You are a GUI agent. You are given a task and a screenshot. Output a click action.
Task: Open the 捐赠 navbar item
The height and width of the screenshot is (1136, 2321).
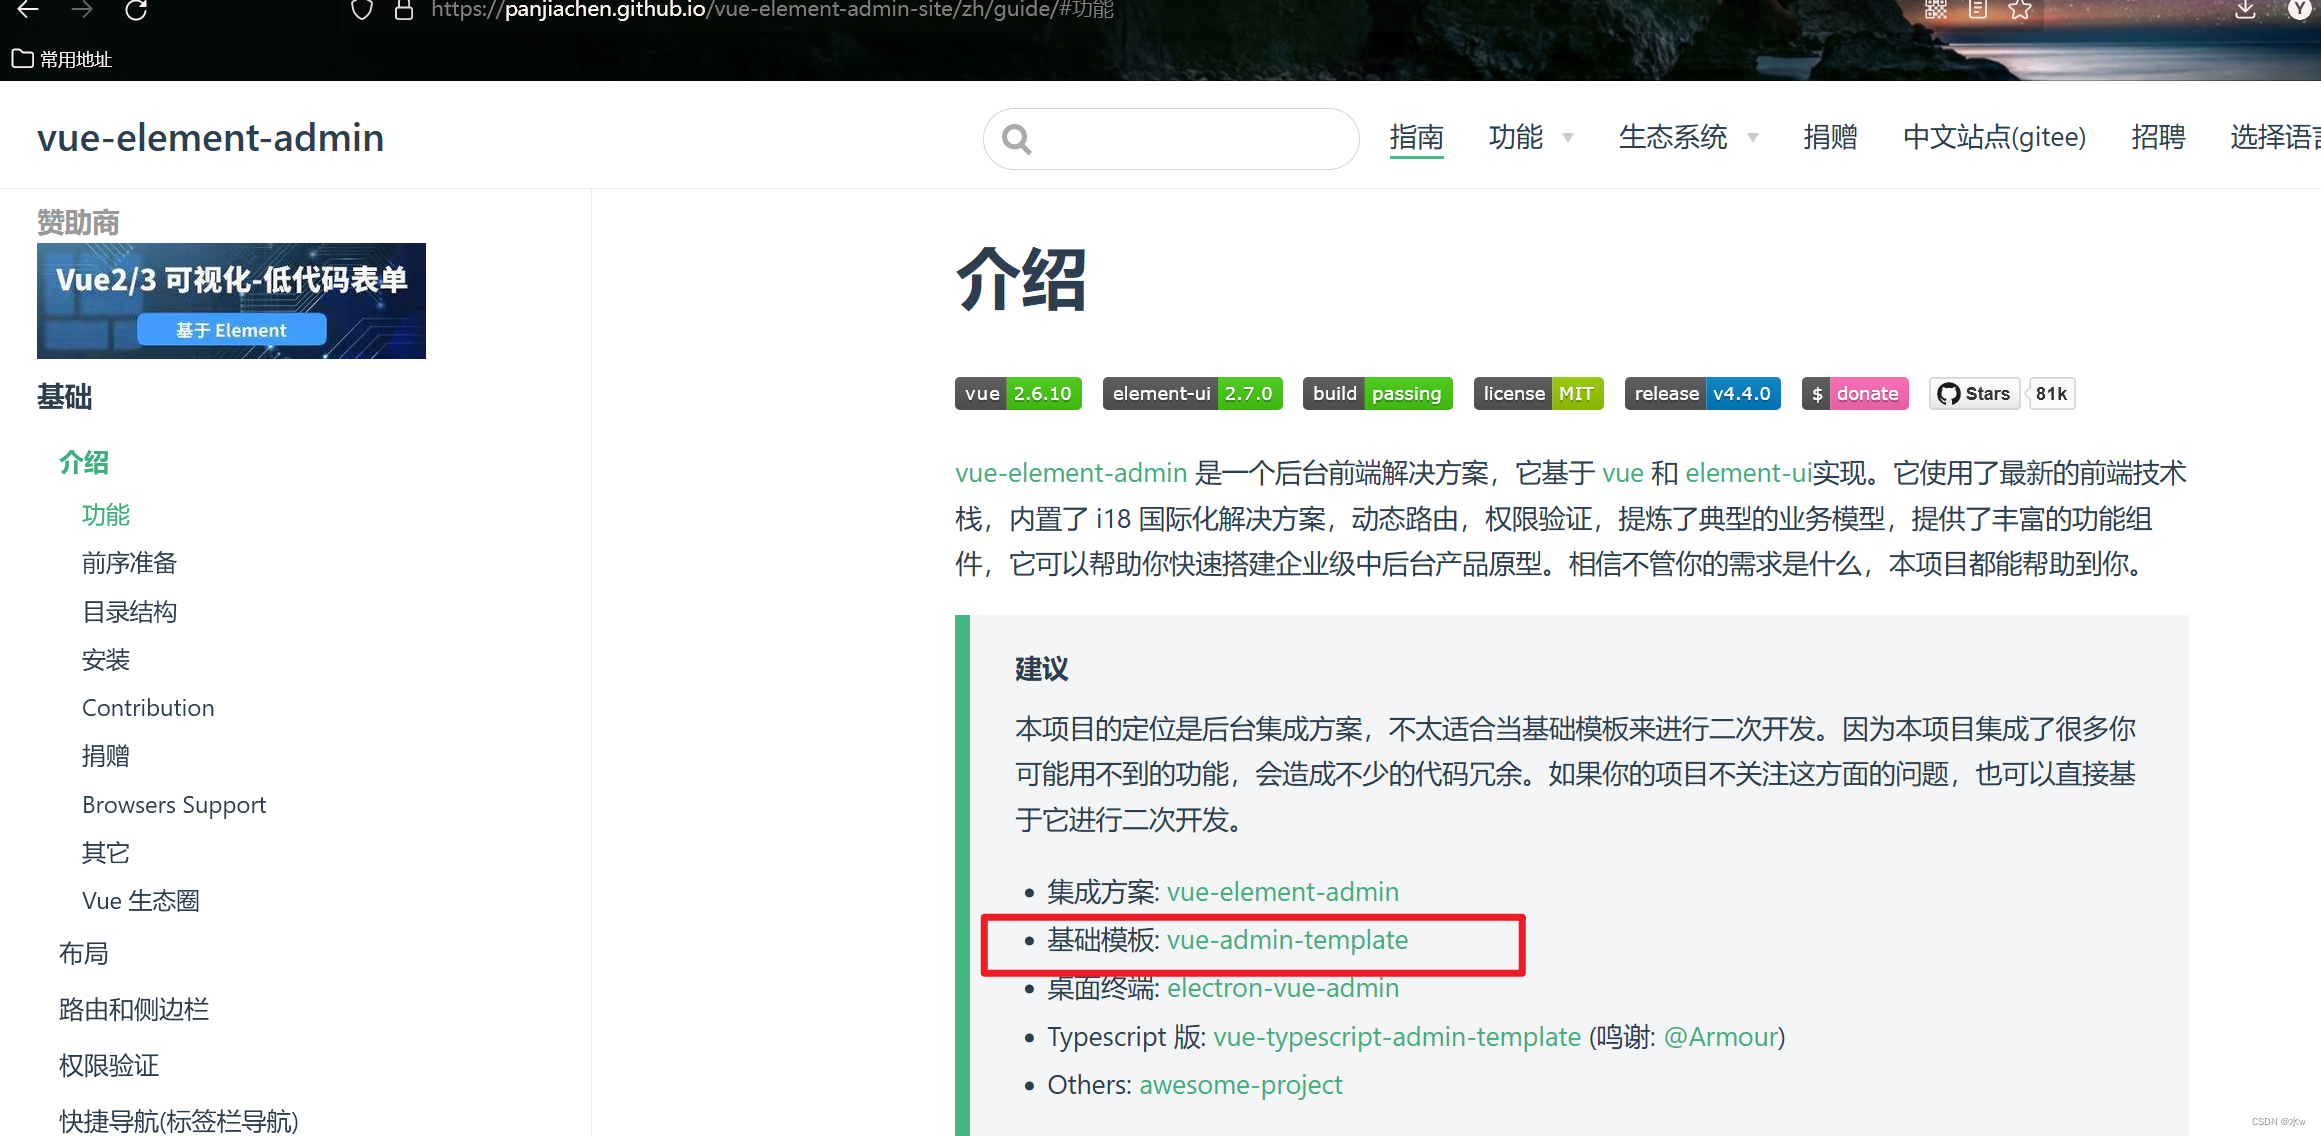(x=1830, y=137)
